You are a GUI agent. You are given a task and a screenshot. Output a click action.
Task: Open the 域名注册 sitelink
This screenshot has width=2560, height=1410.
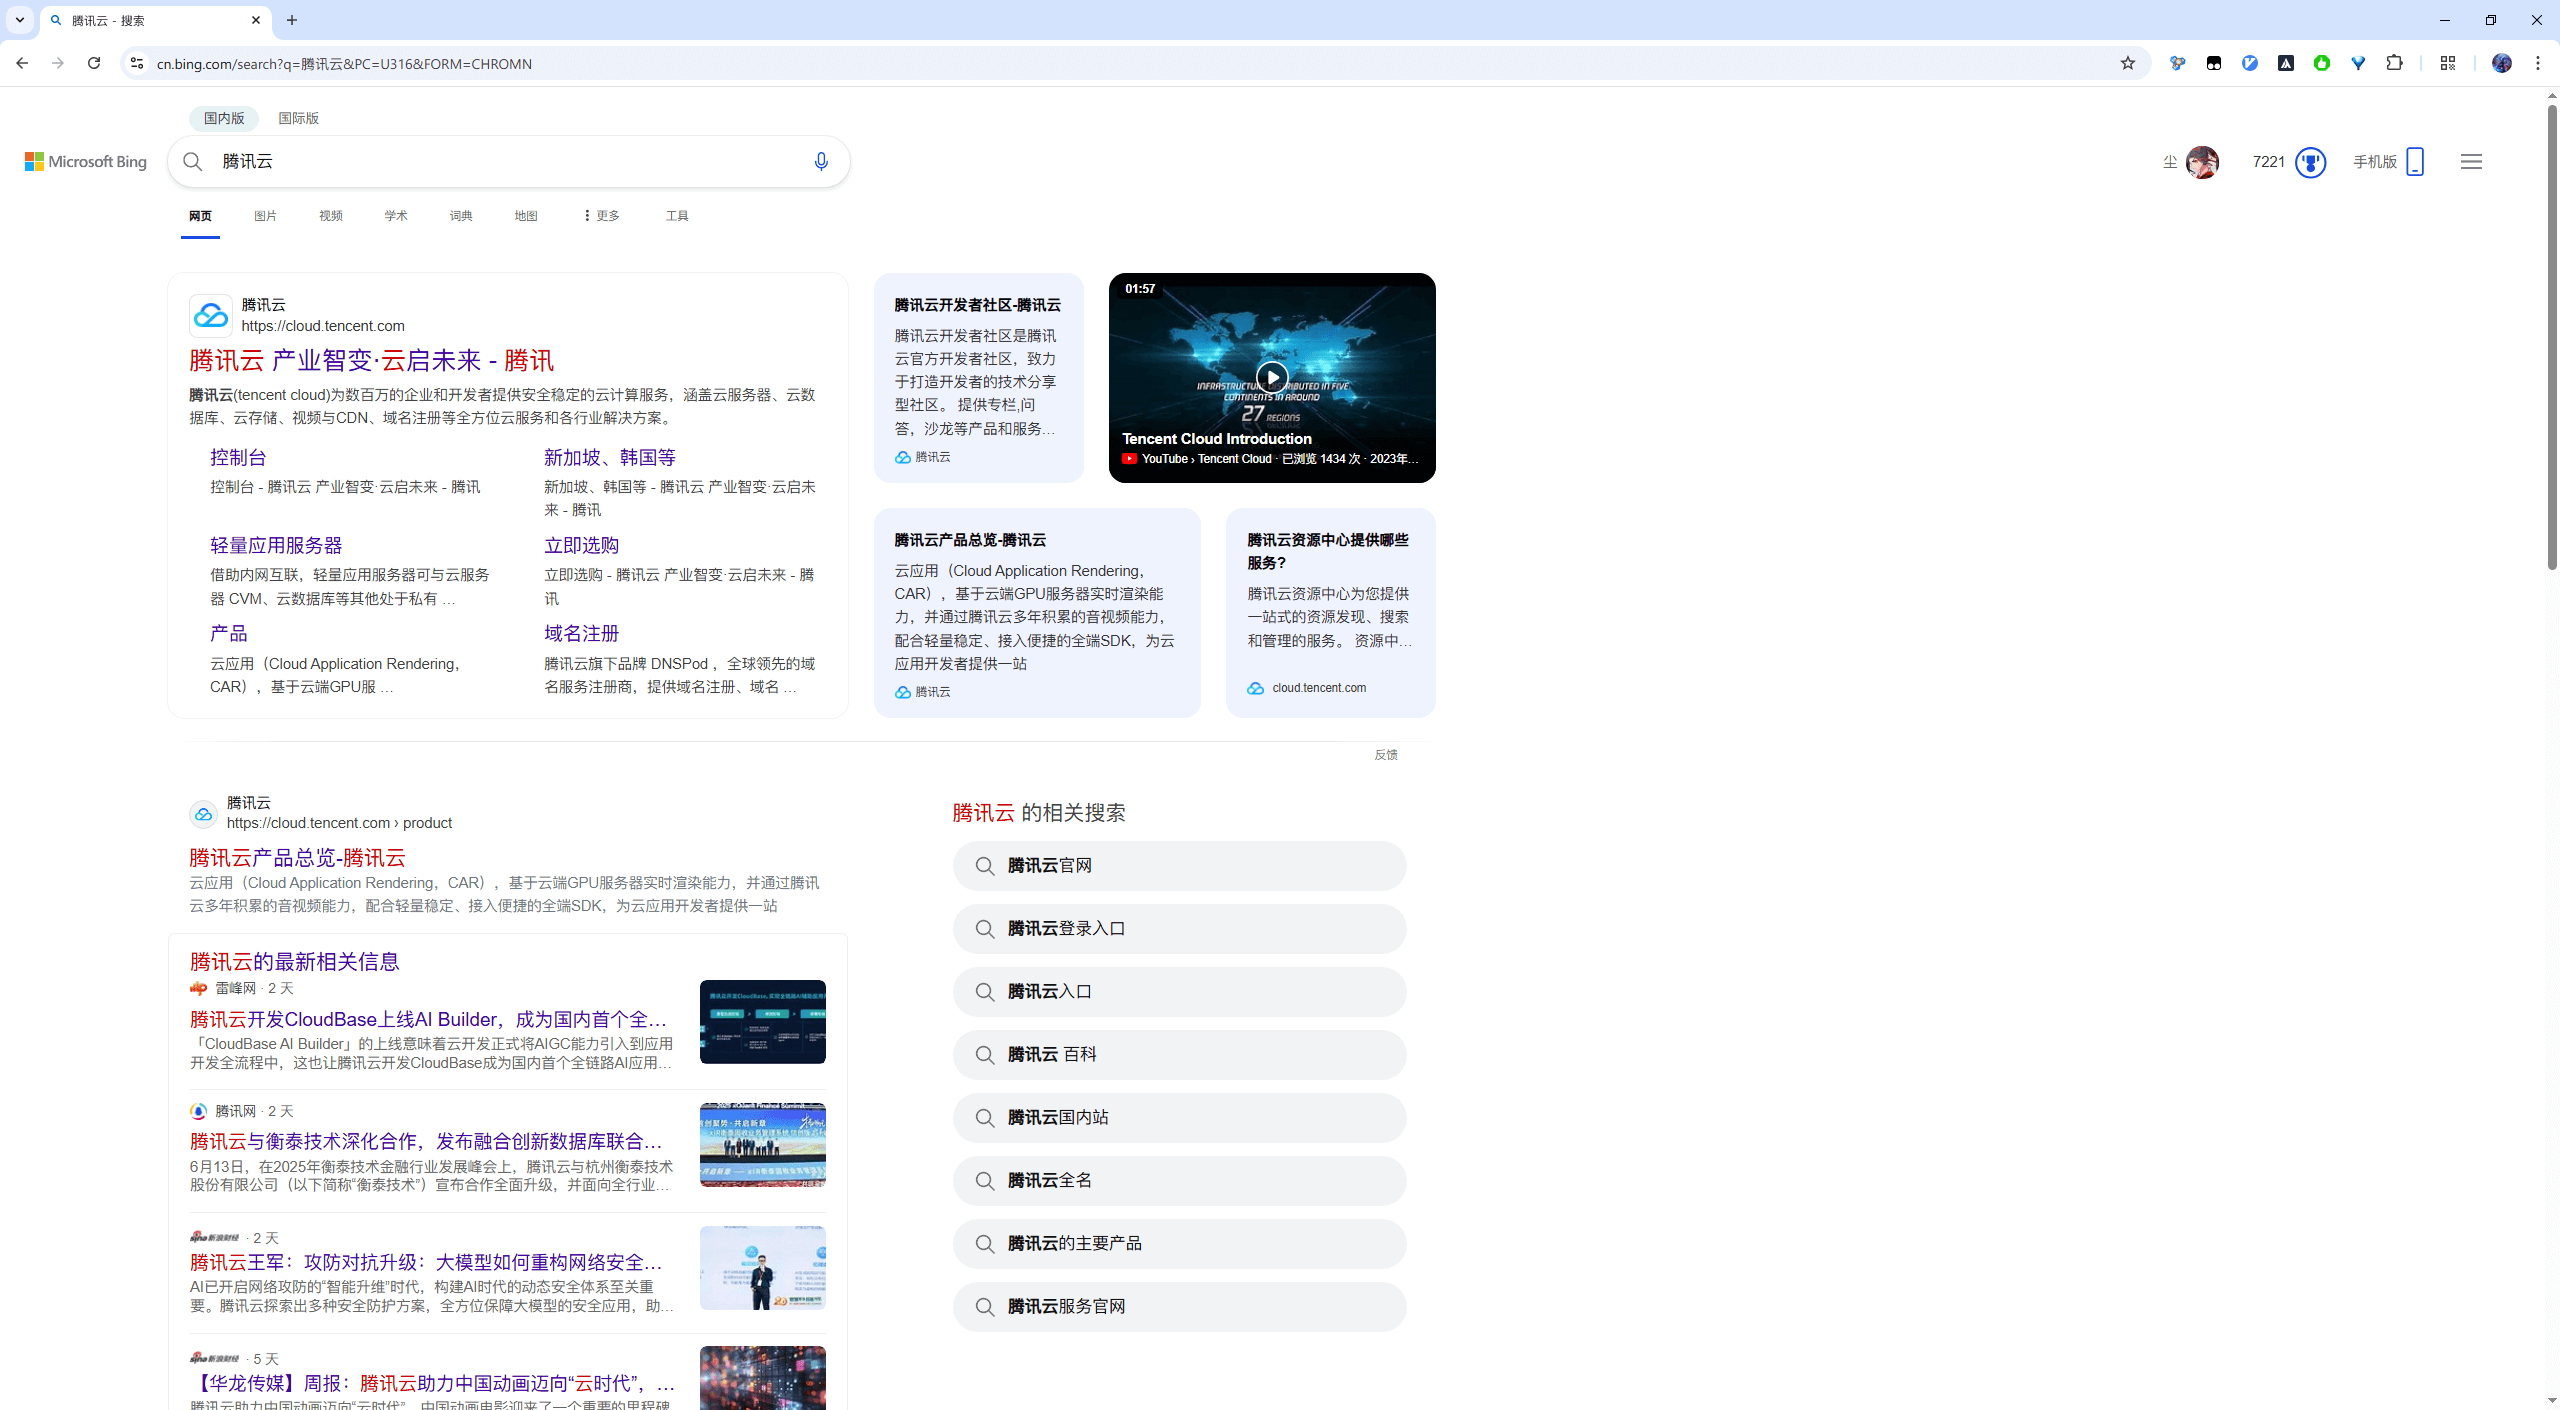click(581, 634)
